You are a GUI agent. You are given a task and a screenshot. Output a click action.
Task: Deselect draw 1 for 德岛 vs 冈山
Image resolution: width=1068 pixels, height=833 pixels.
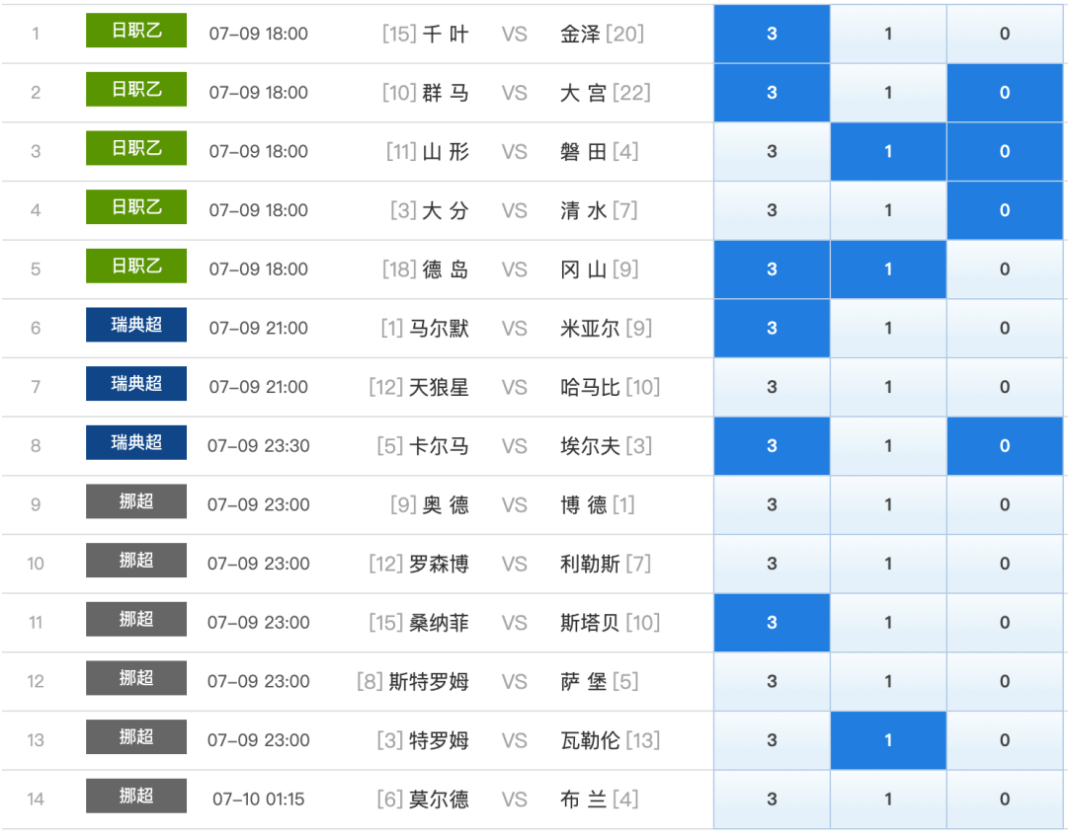coord(888,269)
